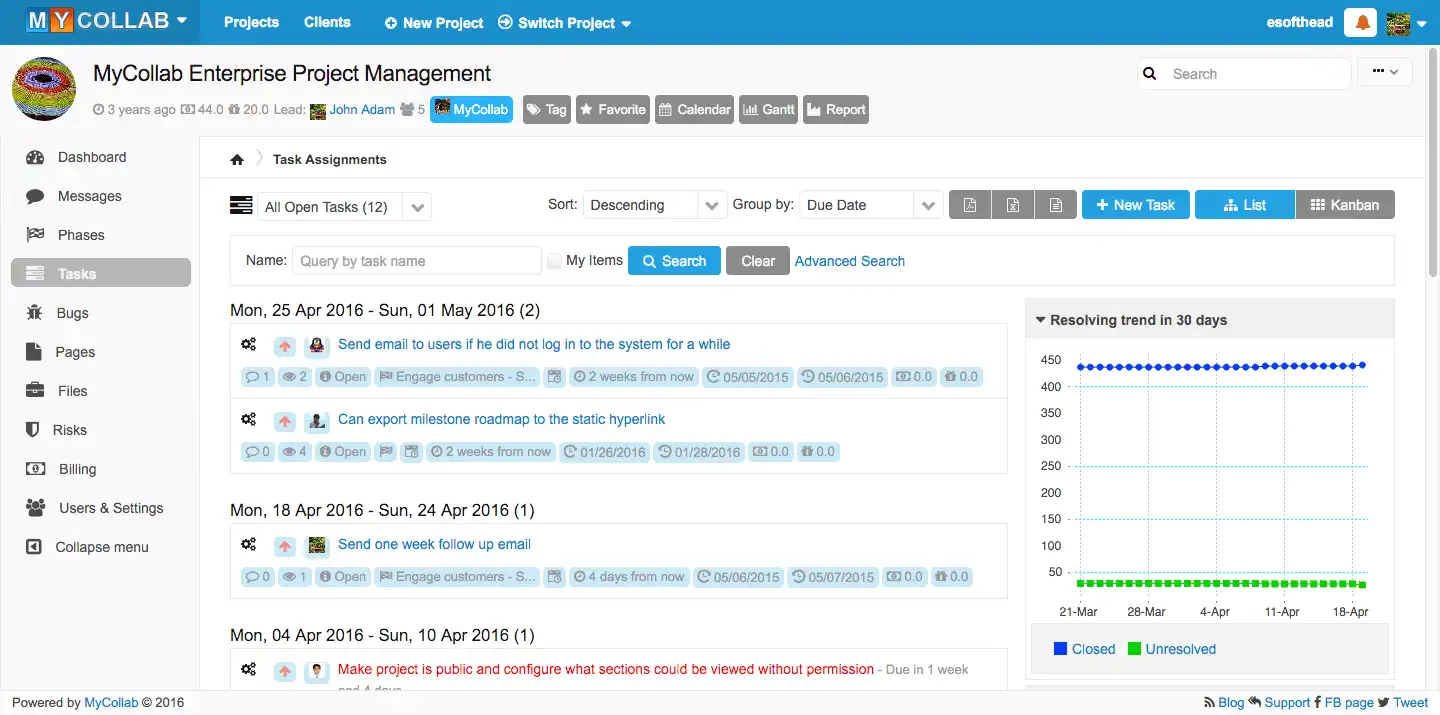The width and height of the screenshot is (1440, 715).
Task: Toggle Unresolved series in chart legend
Action: [x=1171, y=649]
